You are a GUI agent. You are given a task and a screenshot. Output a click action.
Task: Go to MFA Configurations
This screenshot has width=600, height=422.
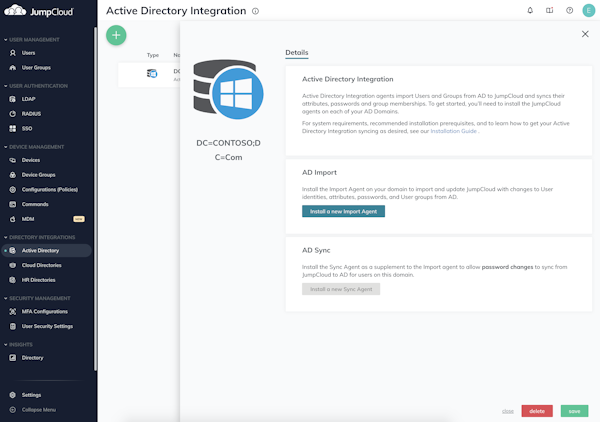click(x=44, y=311)
